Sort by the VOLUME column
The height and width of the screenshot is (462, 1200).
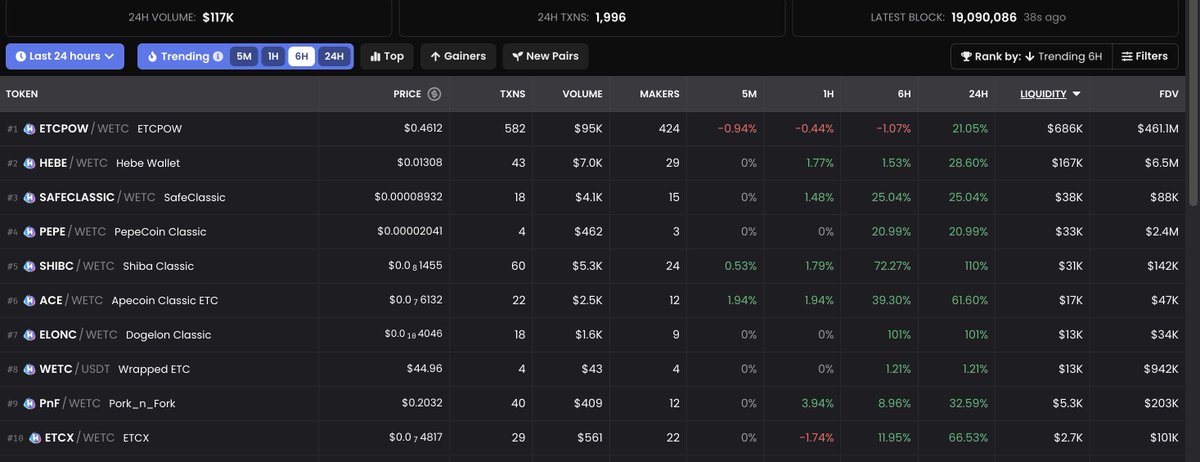click(582, 94)
